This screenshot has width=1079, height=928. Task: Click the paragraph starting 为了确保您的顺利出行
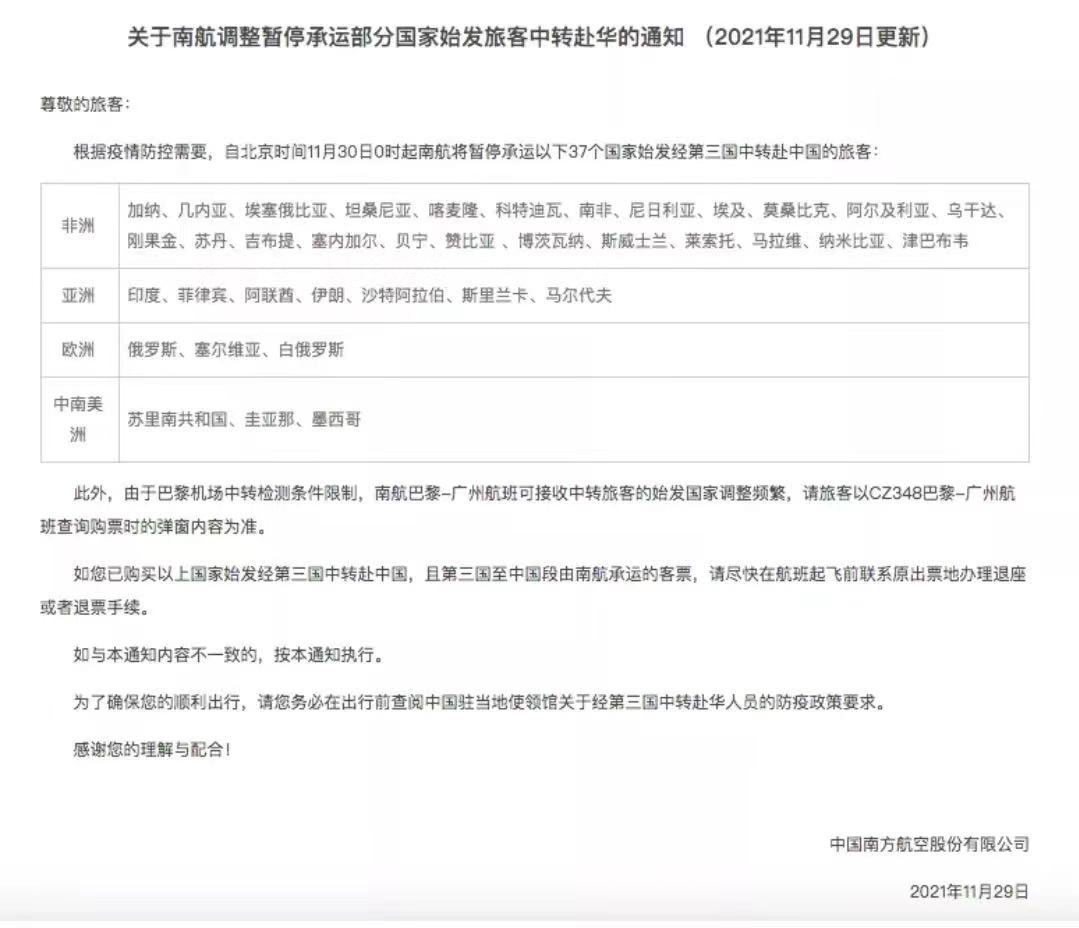point(480,702)
